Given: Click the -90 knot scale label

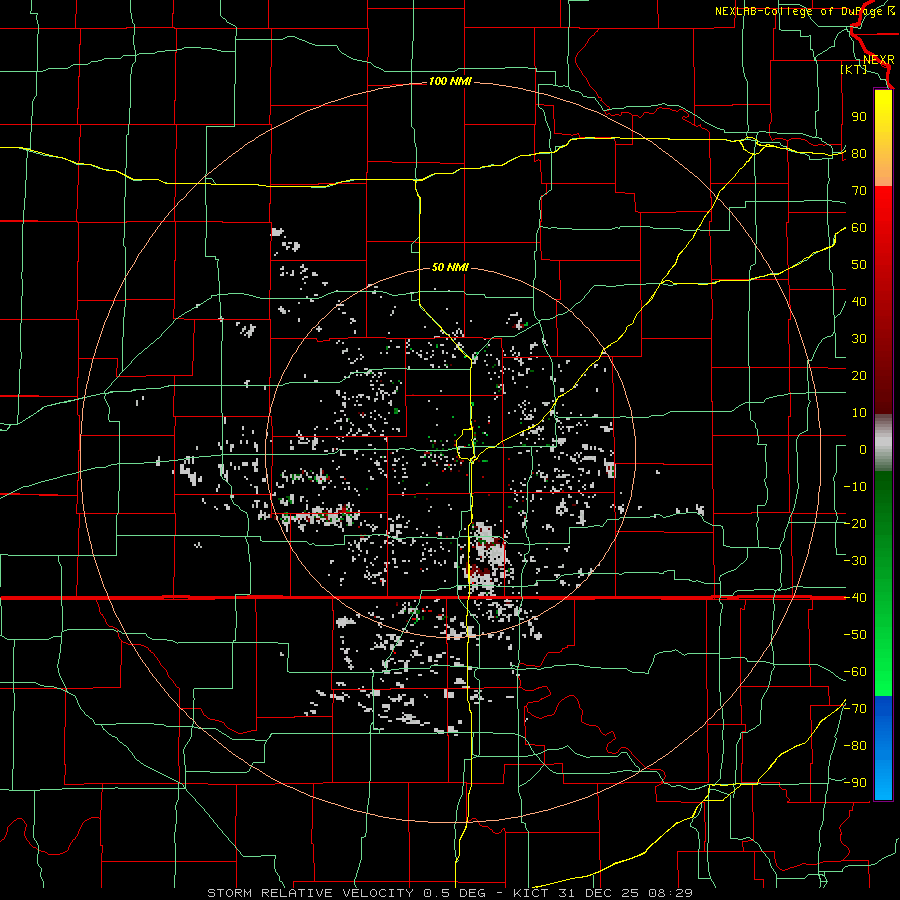Looking at the screenshot, I should (855, 783).
